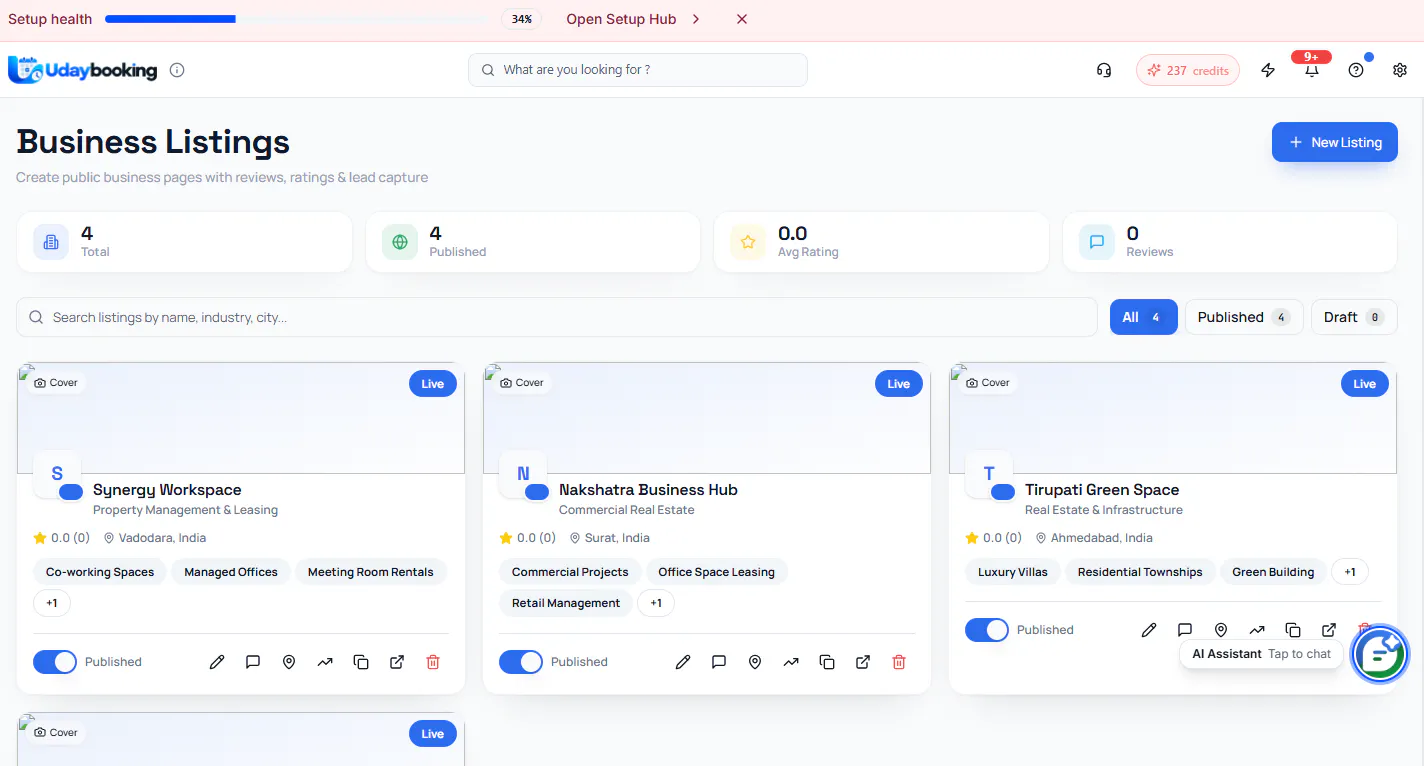Duplicate the Synergy Workspace listing
The height and width of the screenshot is (766, 1424).
pos(361,662)
